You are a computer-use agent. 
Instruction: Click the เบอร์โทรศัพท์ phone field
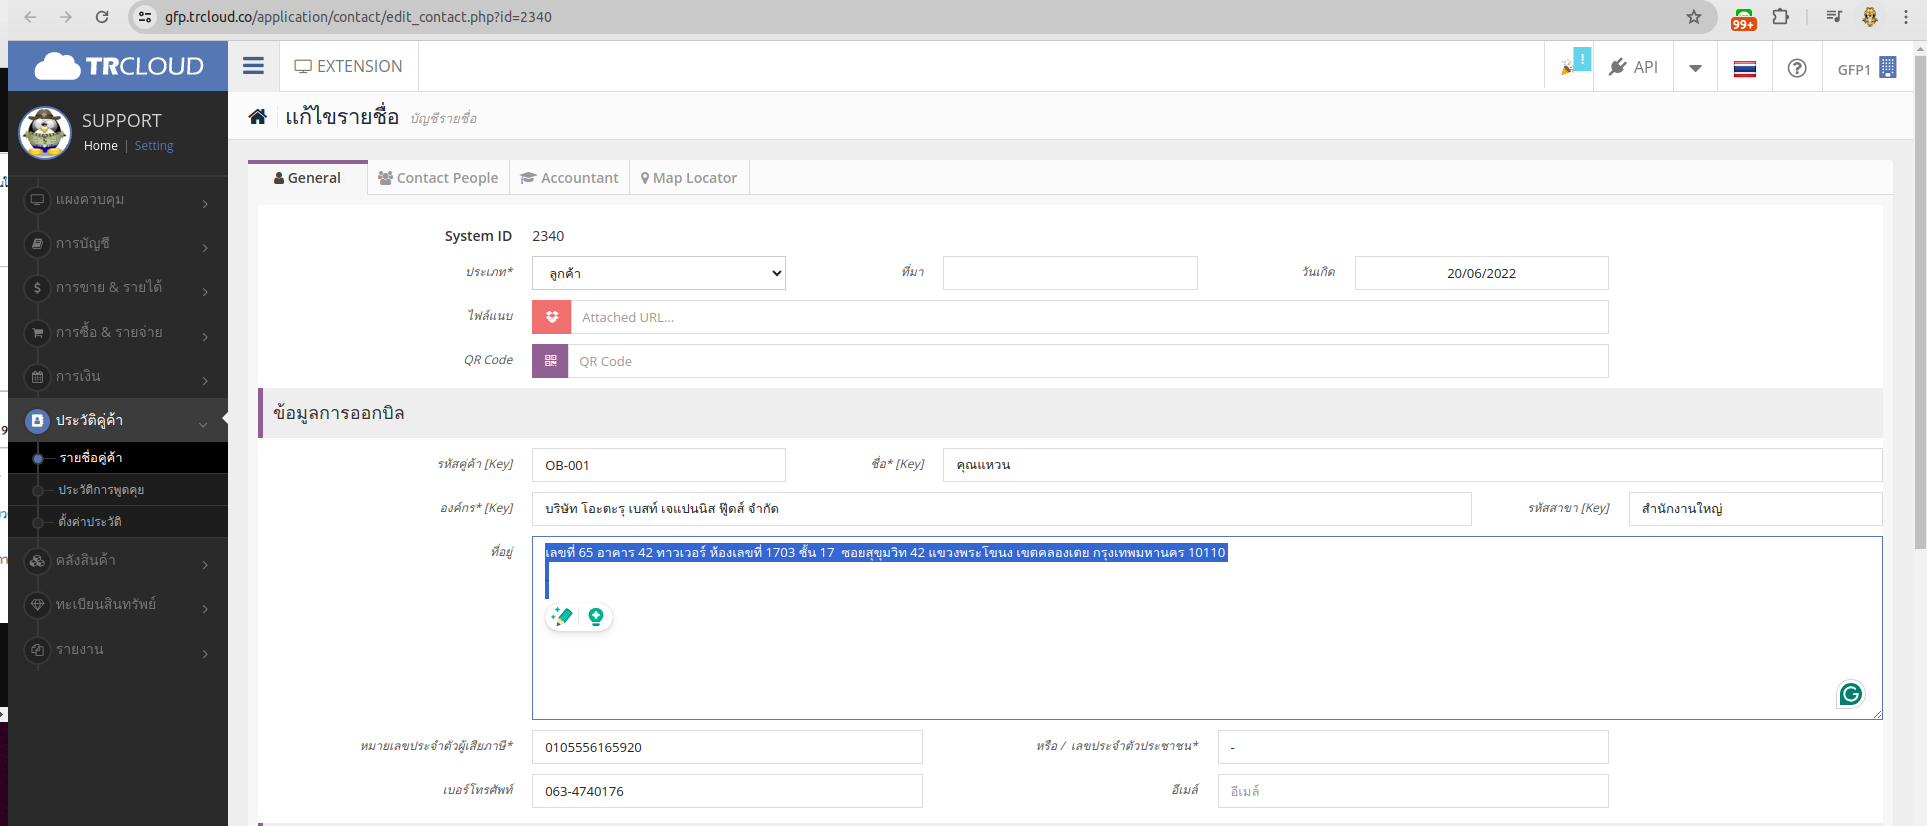point(727,791)
